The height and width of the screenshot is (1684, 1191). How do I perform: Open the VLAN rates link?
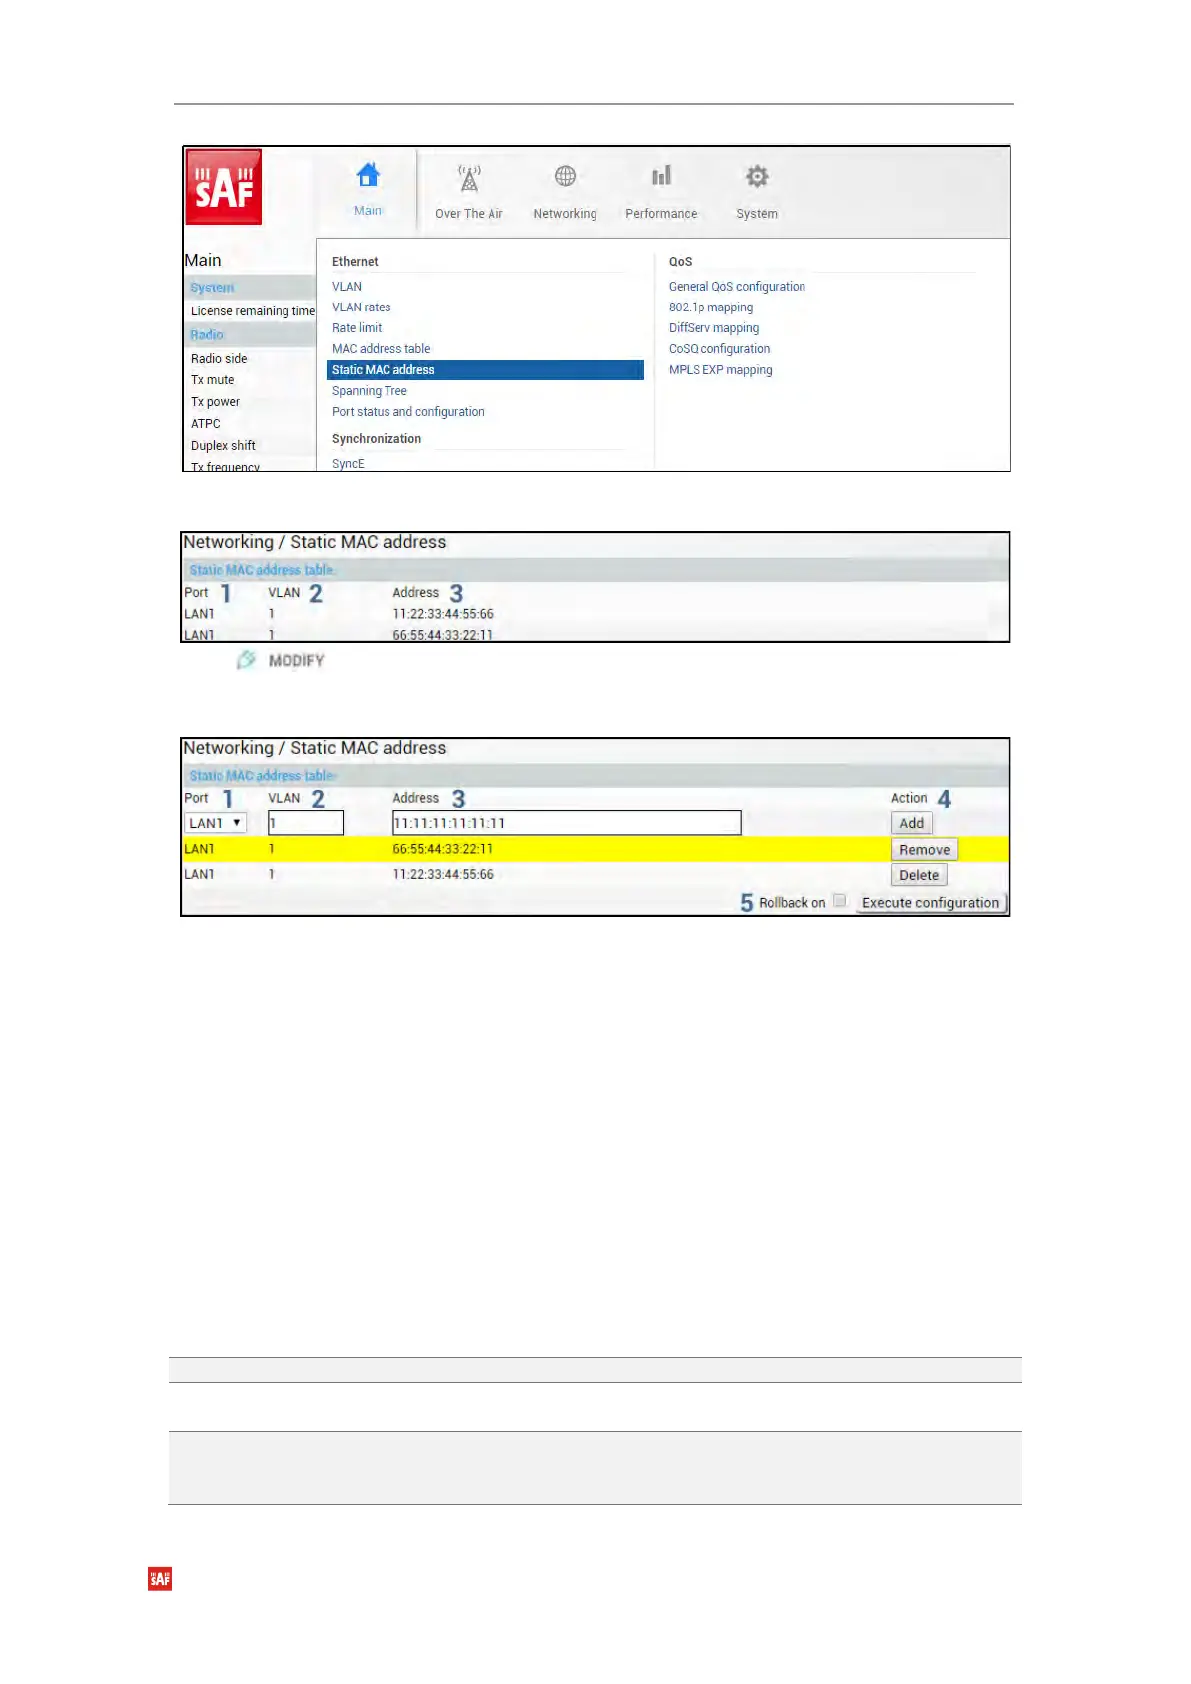point(361,307)
